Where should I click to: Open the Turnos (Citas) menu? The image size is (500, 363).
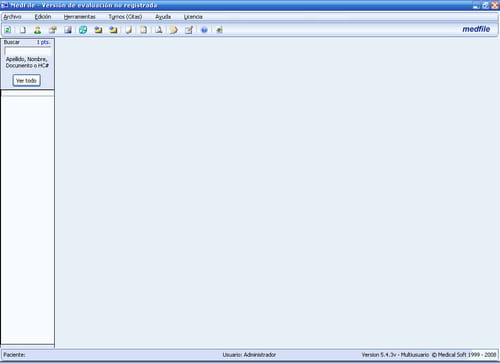point(125,17)
